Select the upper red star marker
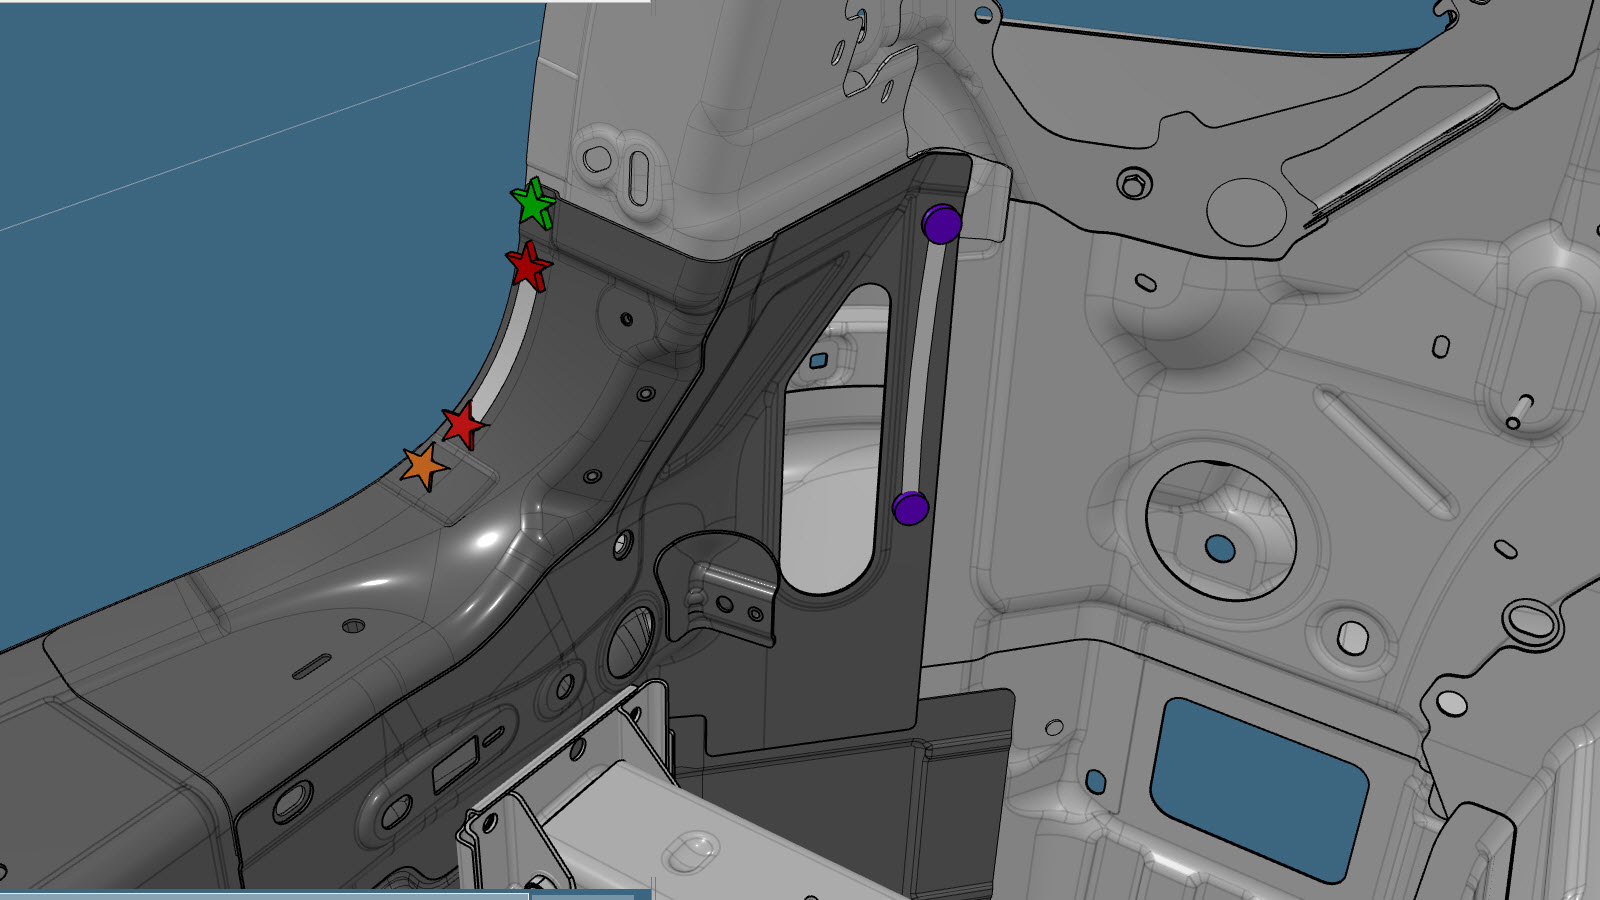 [x=528, y=266]
